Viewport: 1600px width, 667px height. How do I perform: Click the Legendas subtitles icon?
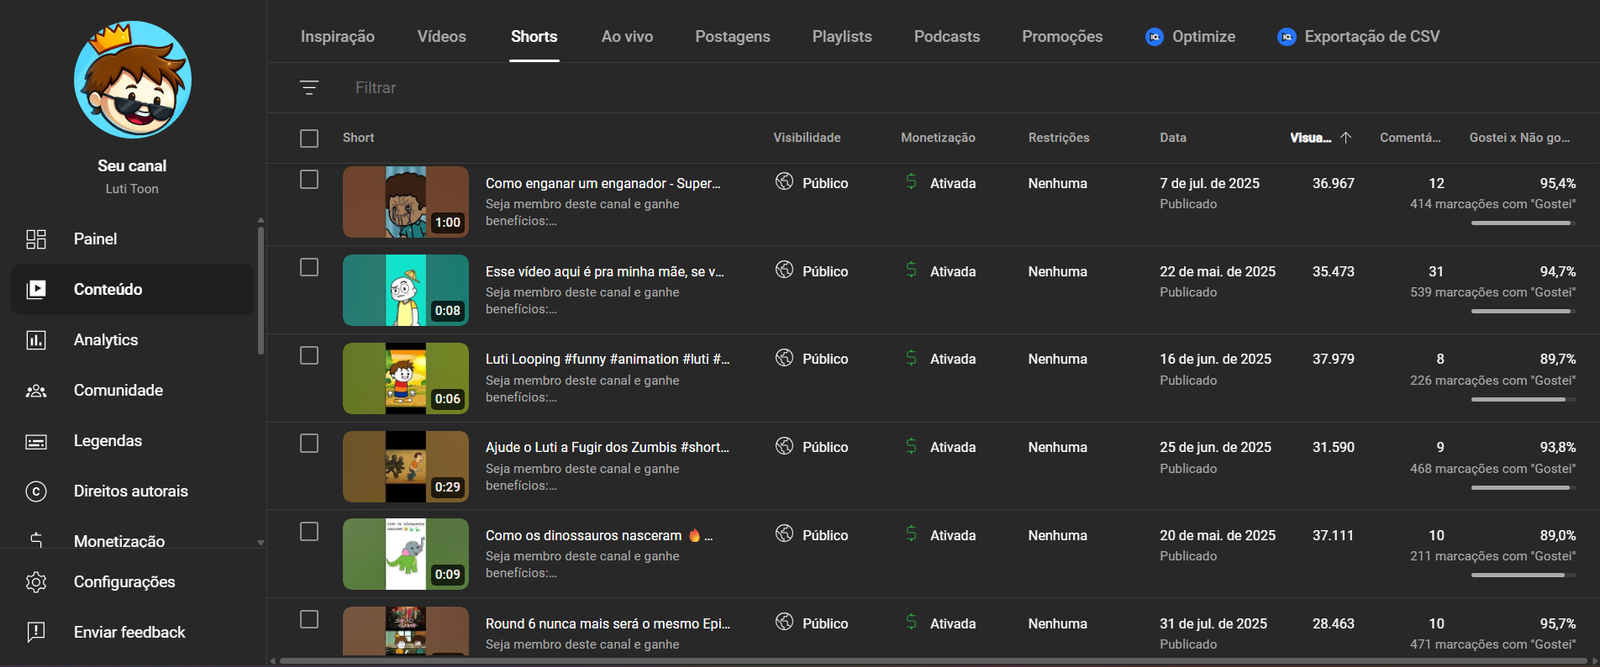(x=36, y=441)
